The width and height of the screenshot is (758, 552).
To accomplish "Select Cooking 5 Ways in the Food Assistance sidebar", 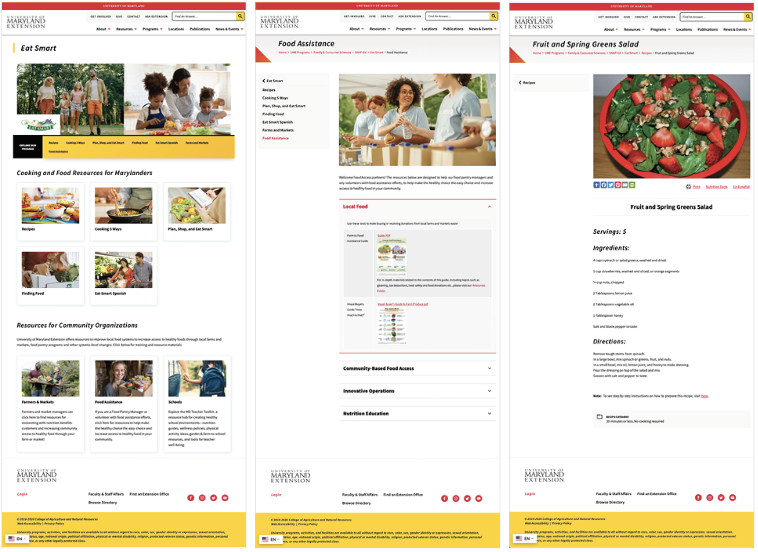I will [x=275, y=98].
